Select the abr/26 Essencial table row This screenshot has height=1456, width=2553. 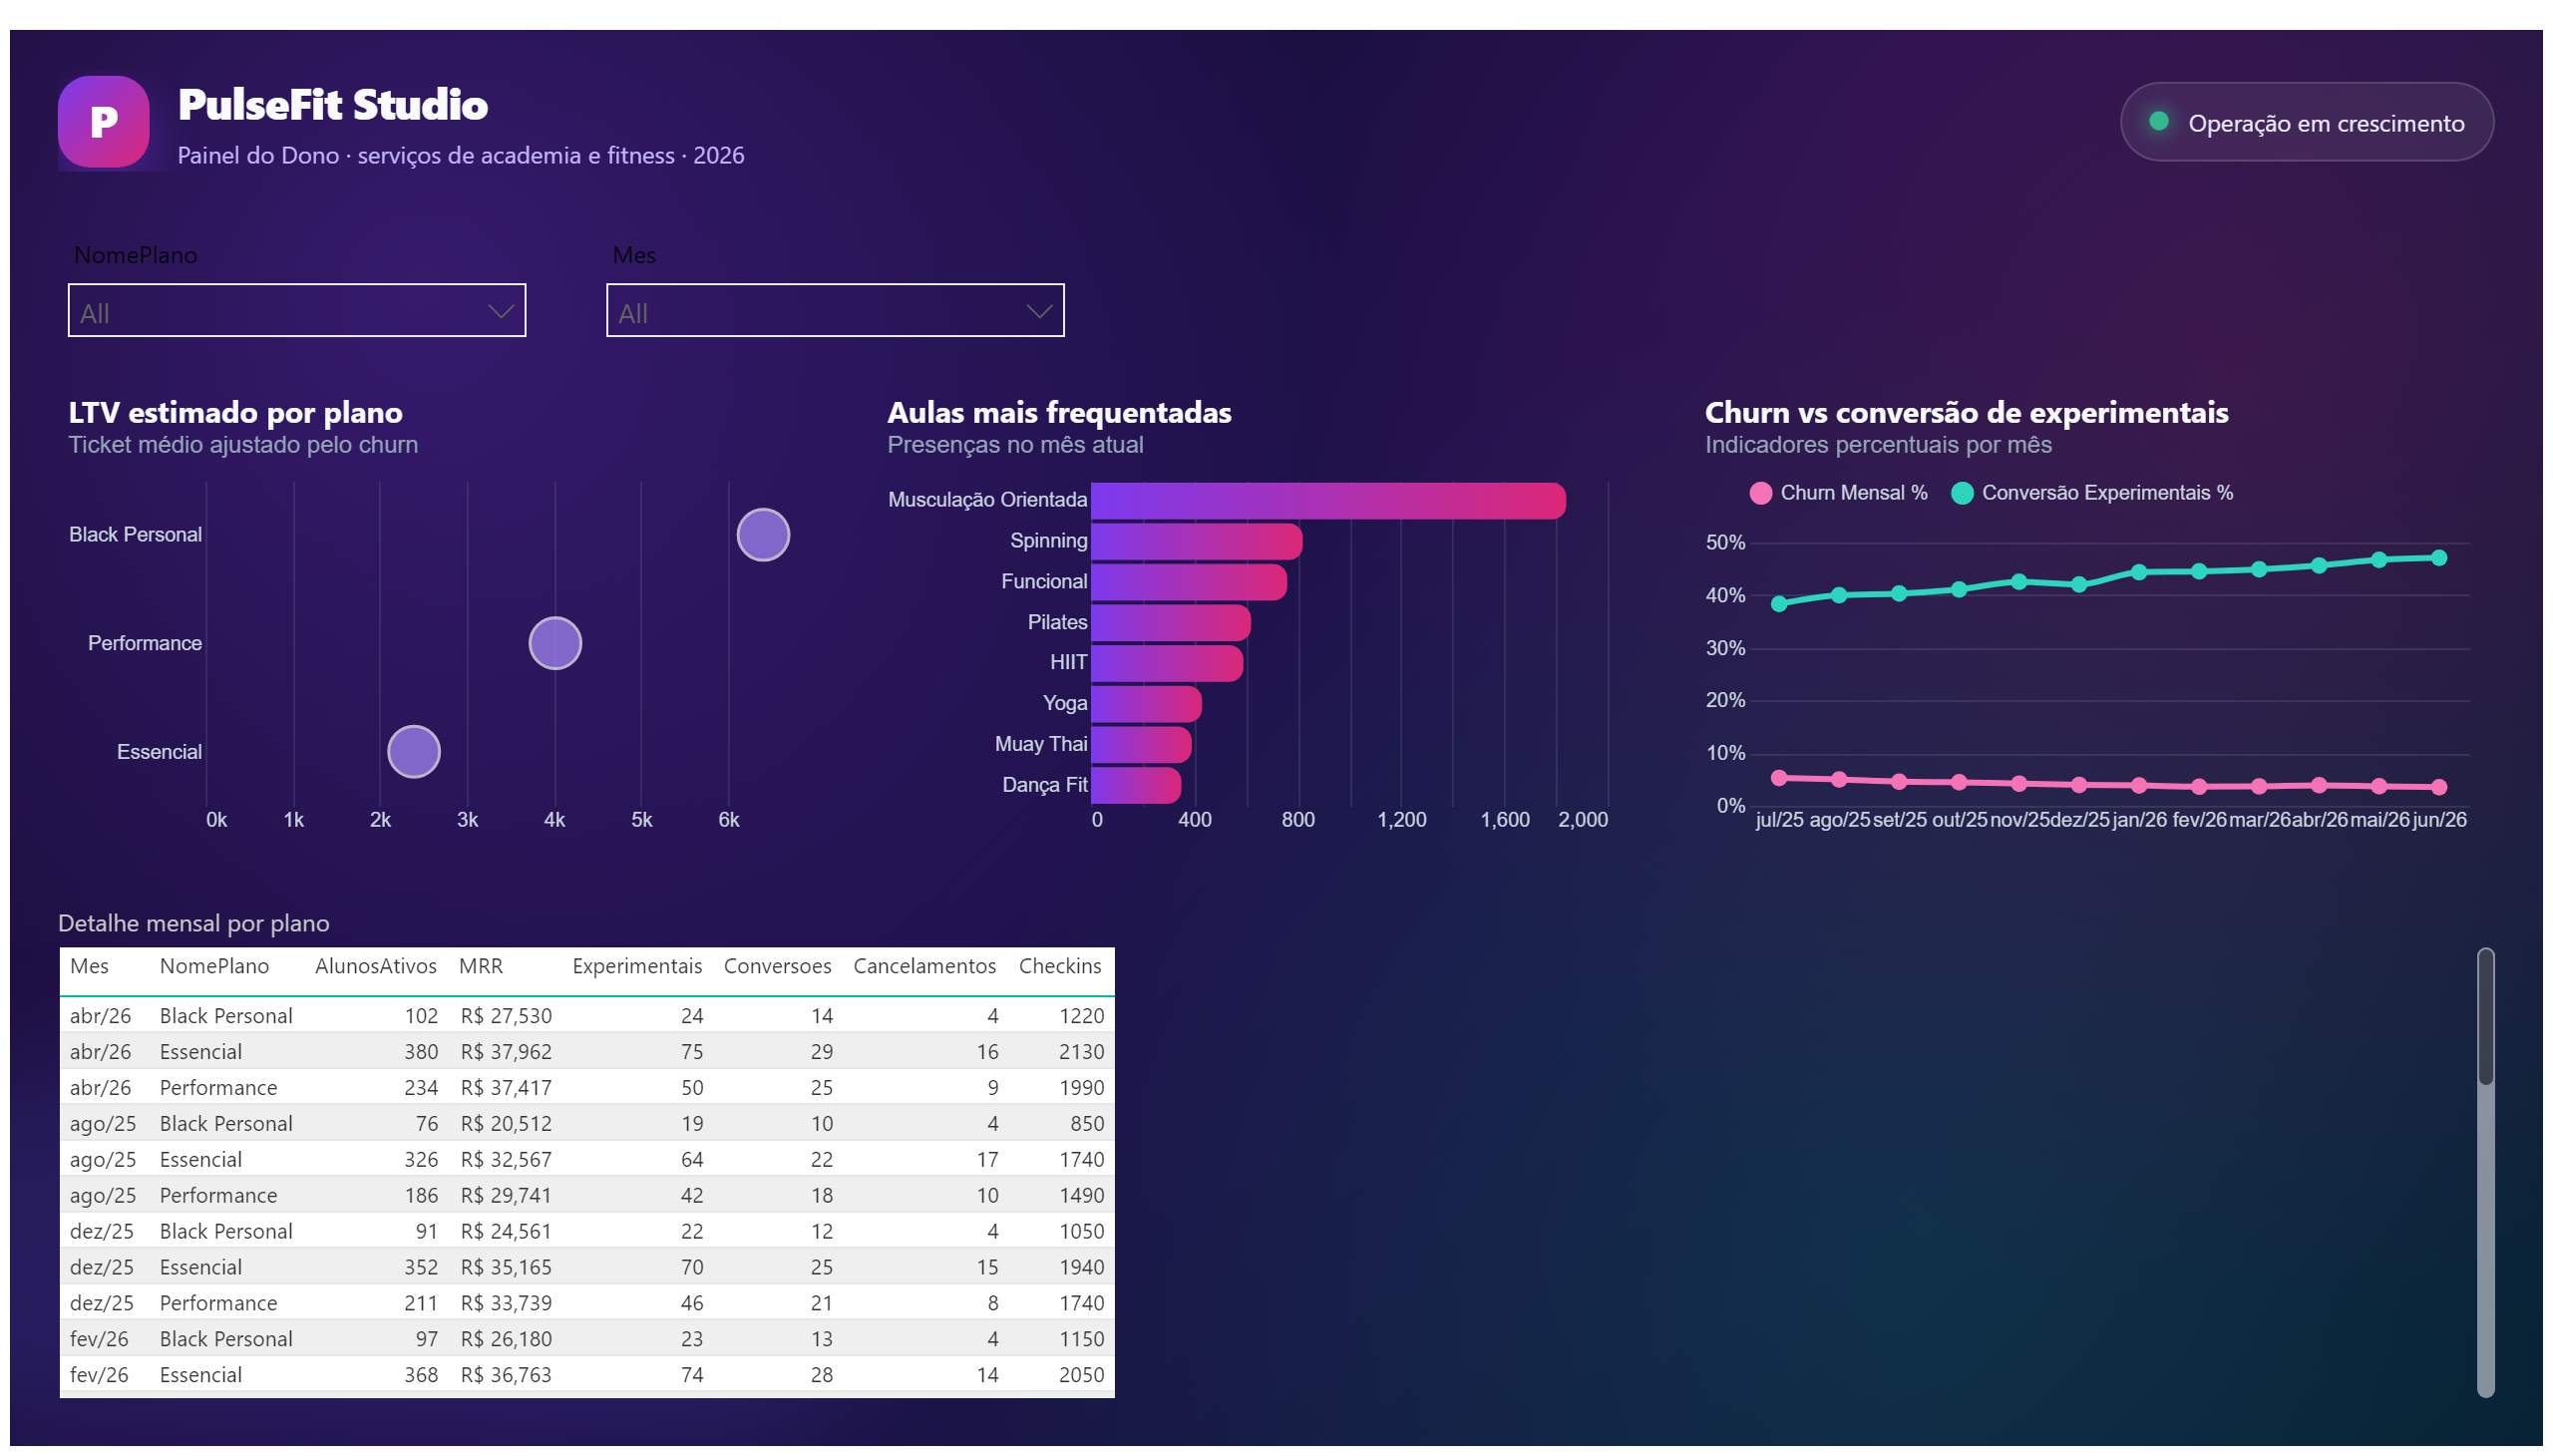(x=587, y=1052)
